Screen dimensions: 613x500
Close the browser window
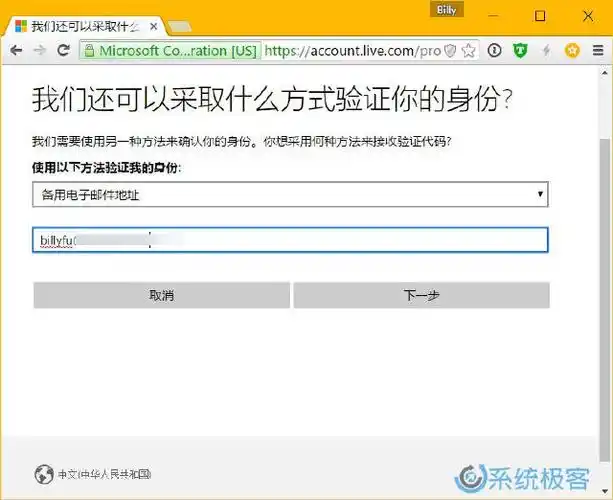click(588, 16)
